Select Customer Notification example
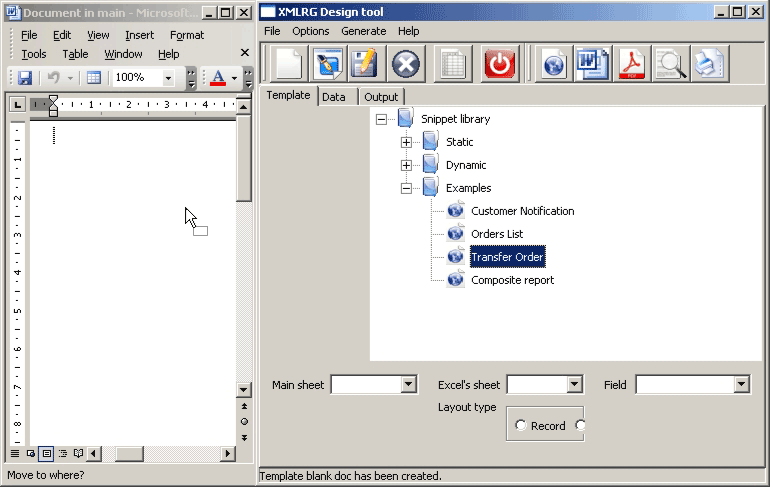770x487 pixels. [x=522, y=211]
